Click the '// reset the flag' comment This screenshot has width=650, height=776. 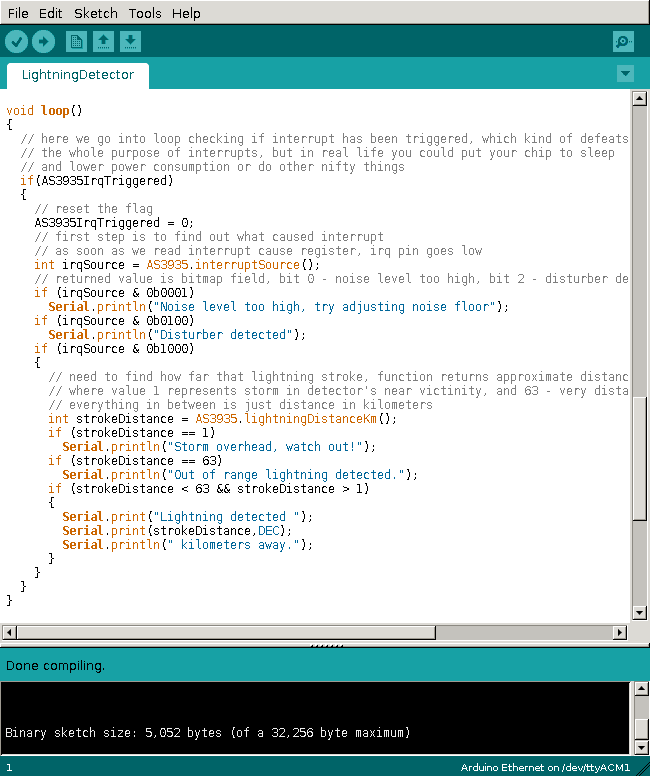point(94,209)
